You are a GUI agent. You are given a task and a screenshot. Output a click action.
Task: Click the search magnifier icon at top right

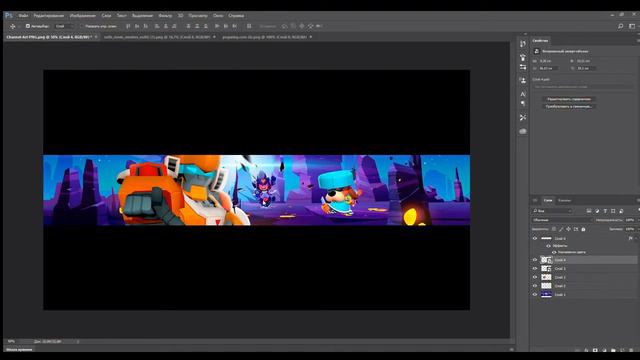pos(620,26)
